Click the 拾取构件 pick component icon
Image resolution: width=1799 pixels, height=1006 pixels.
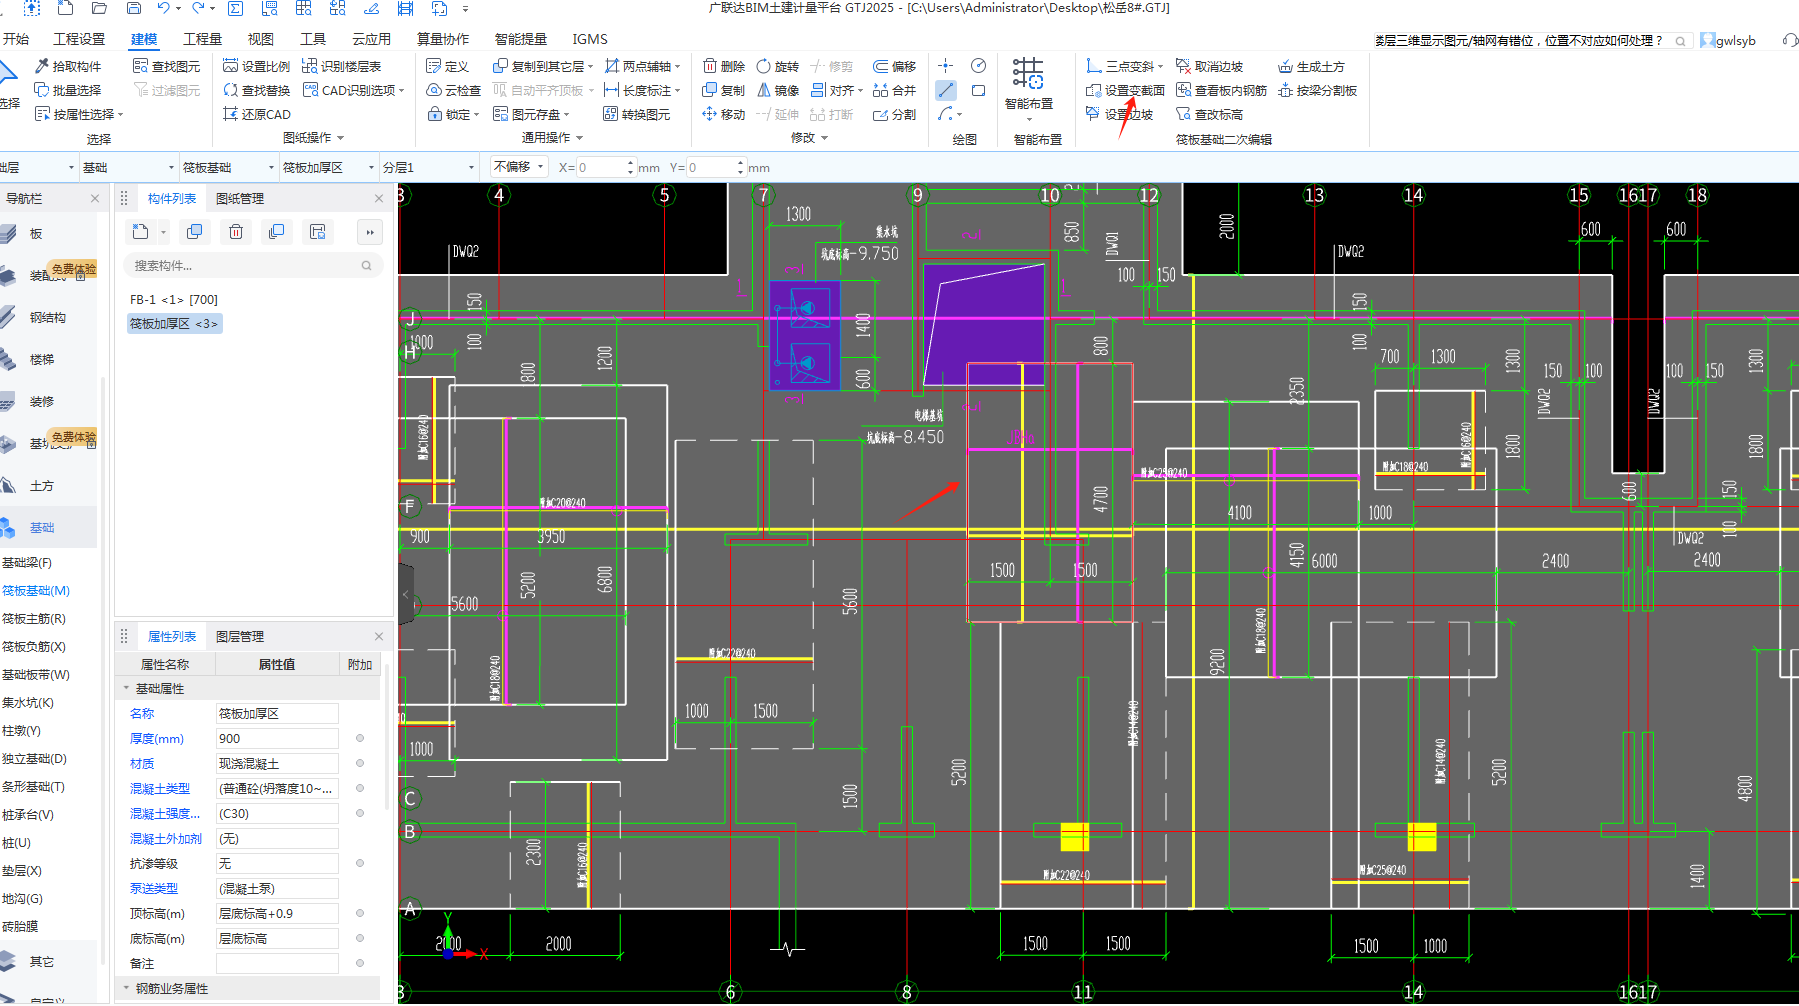42,66
